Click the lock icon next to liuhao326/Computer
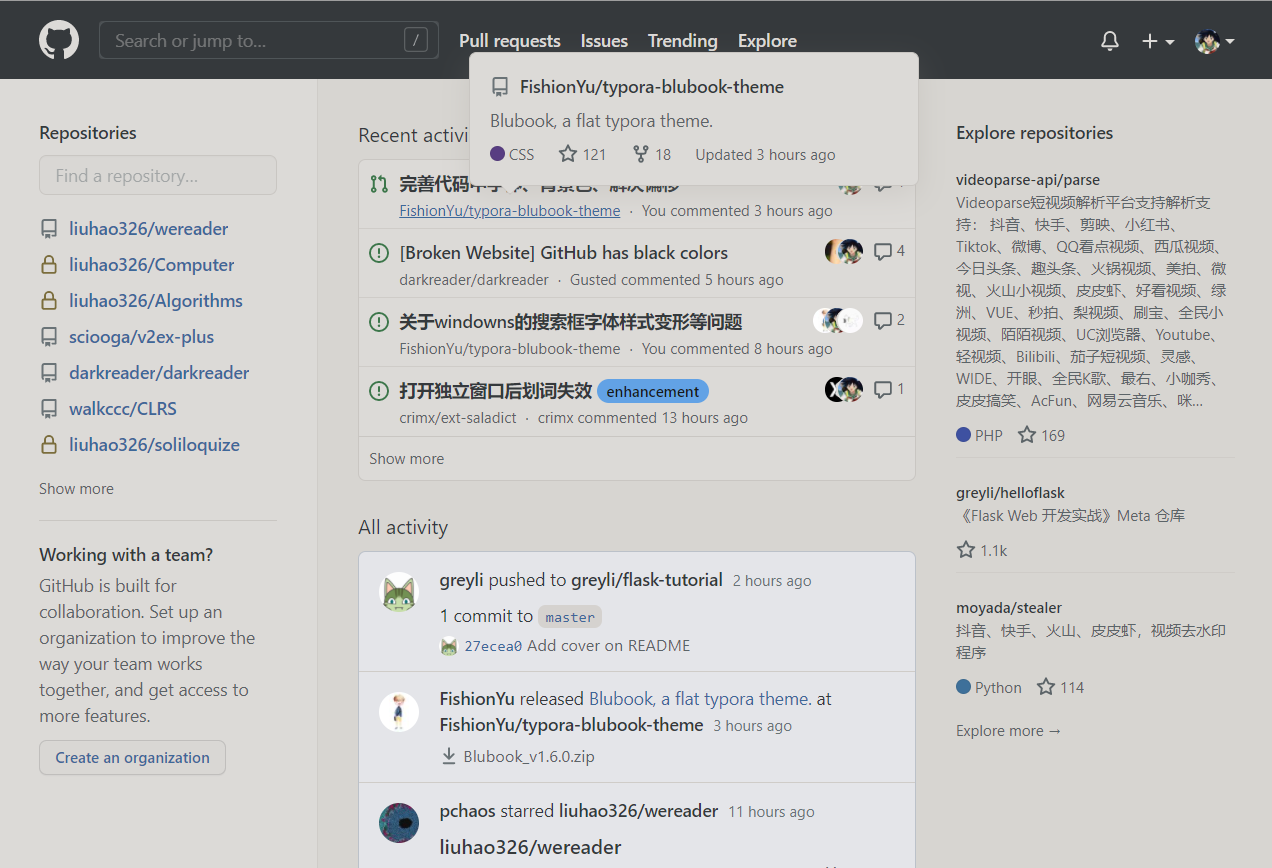The image size is (1272, 868). point(48,264)
